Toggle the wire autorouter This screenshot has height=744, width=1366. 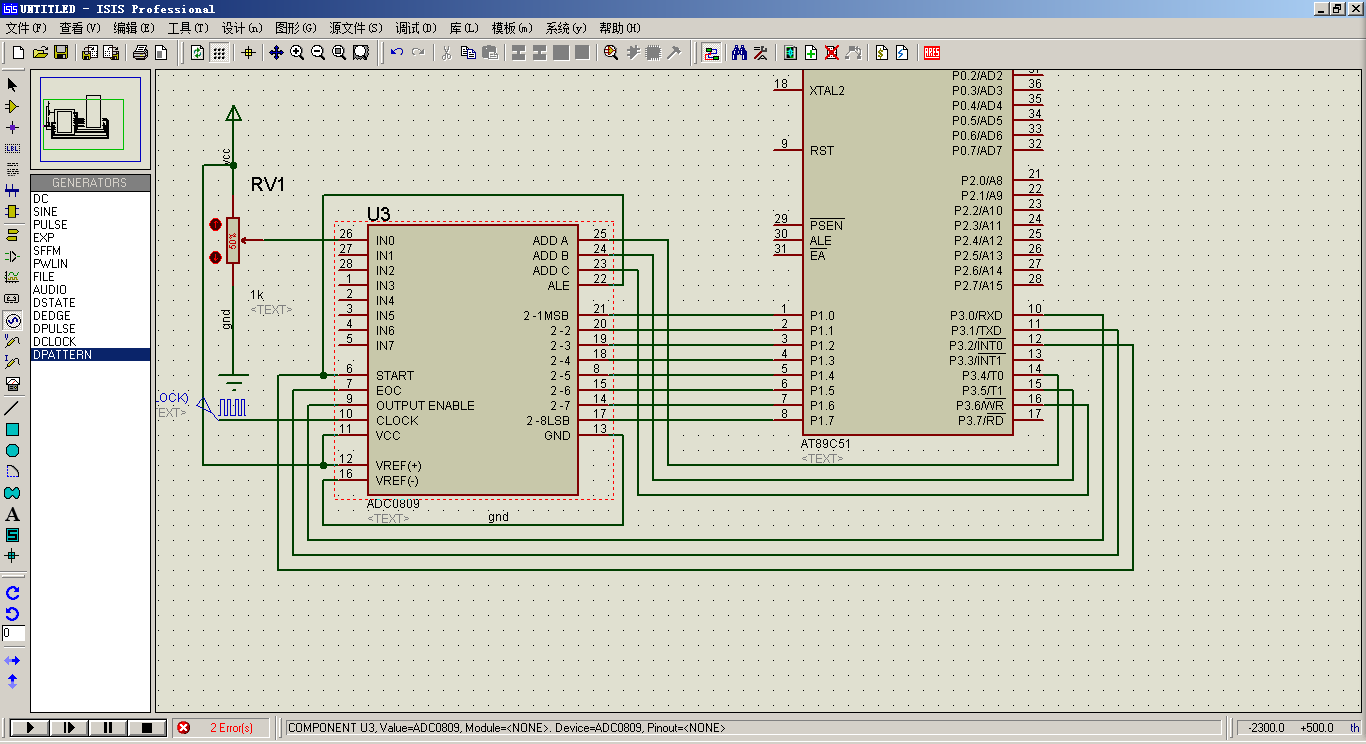pyautogui.click(x=711, y=53)
